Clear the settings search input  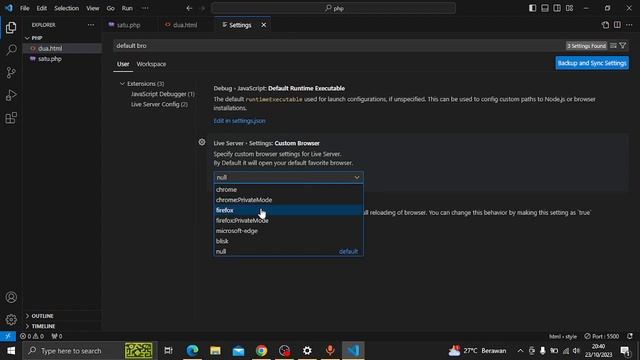pos(613,46)
